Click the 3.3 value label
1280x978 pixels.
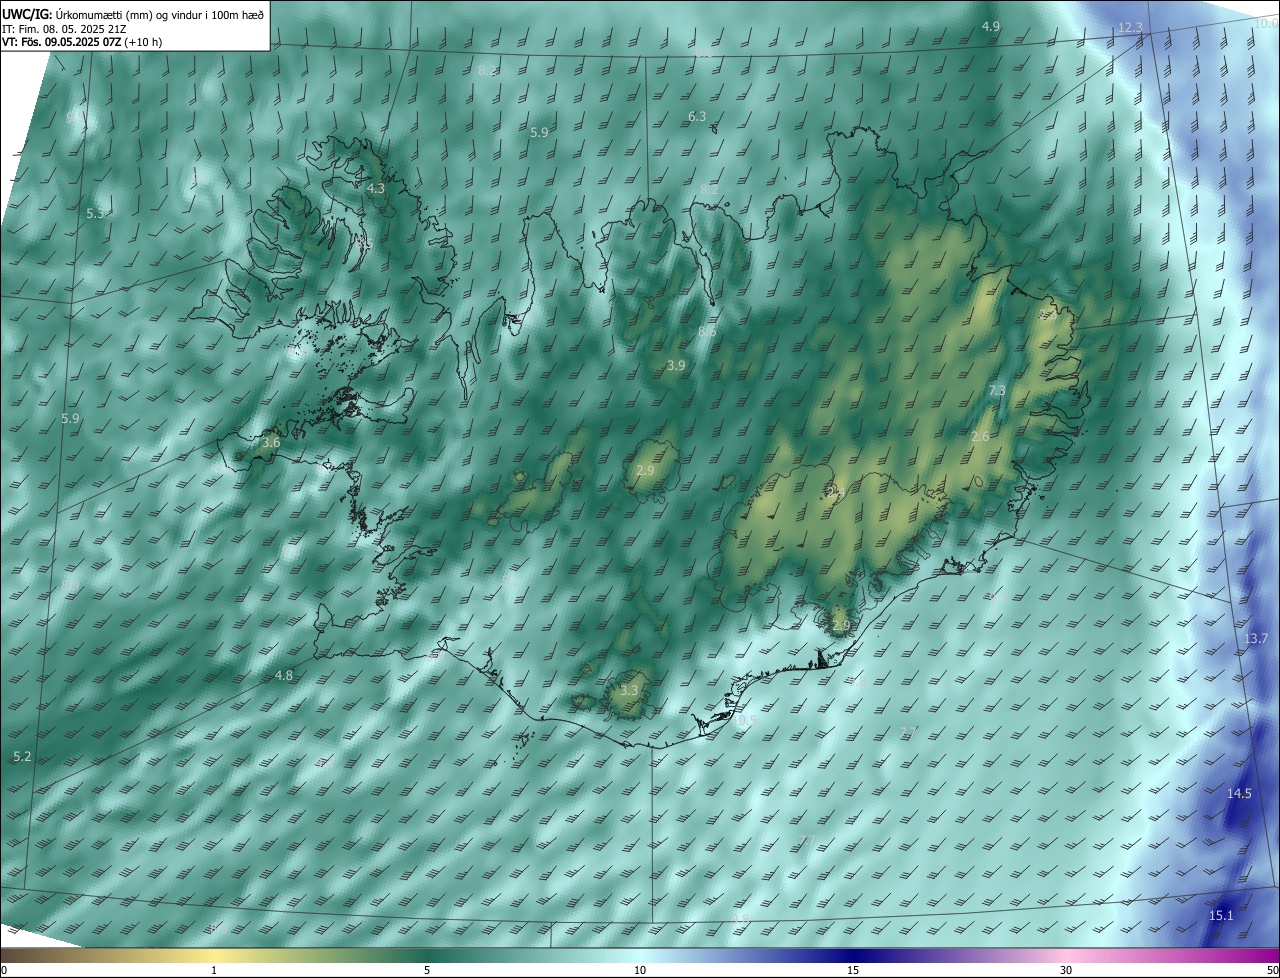[x=629, y=690]
